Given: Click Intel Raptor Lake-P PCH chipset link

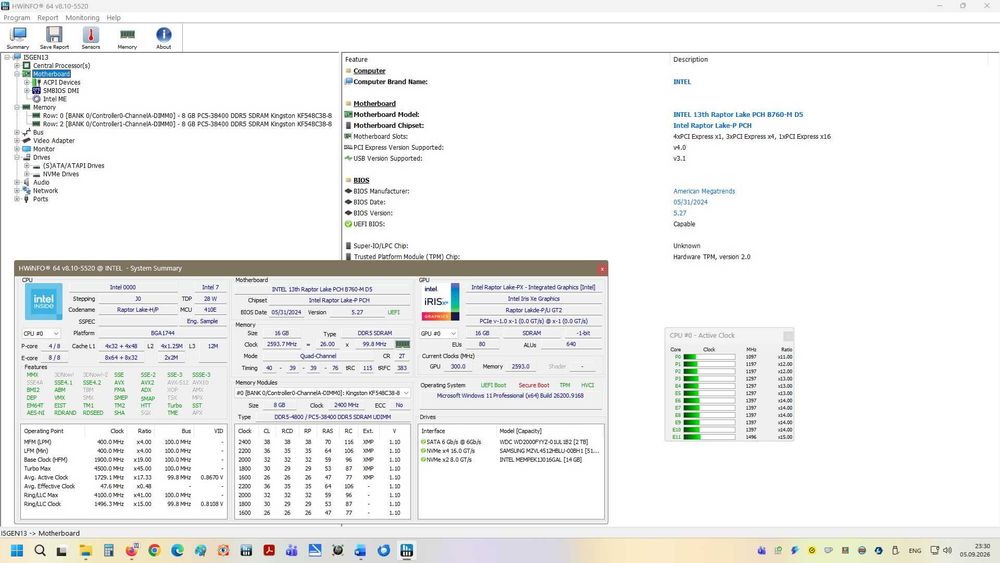Looking at the screenshot, I should [712, 126].
